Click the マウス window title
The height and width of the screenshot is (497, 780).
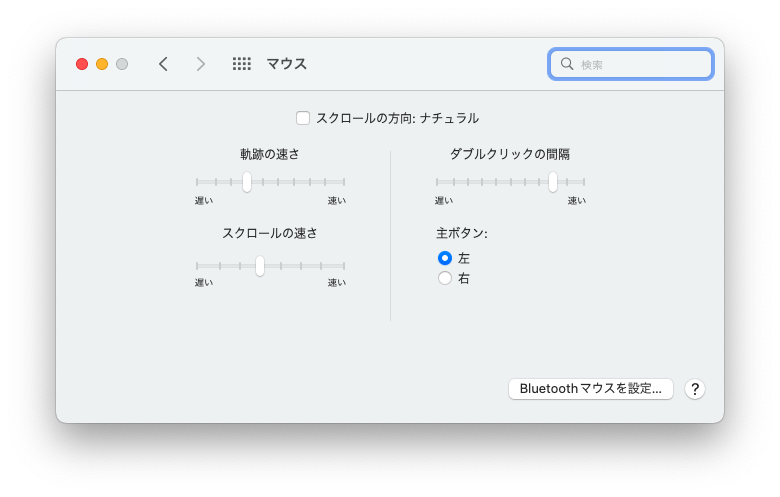click(287, 64)
